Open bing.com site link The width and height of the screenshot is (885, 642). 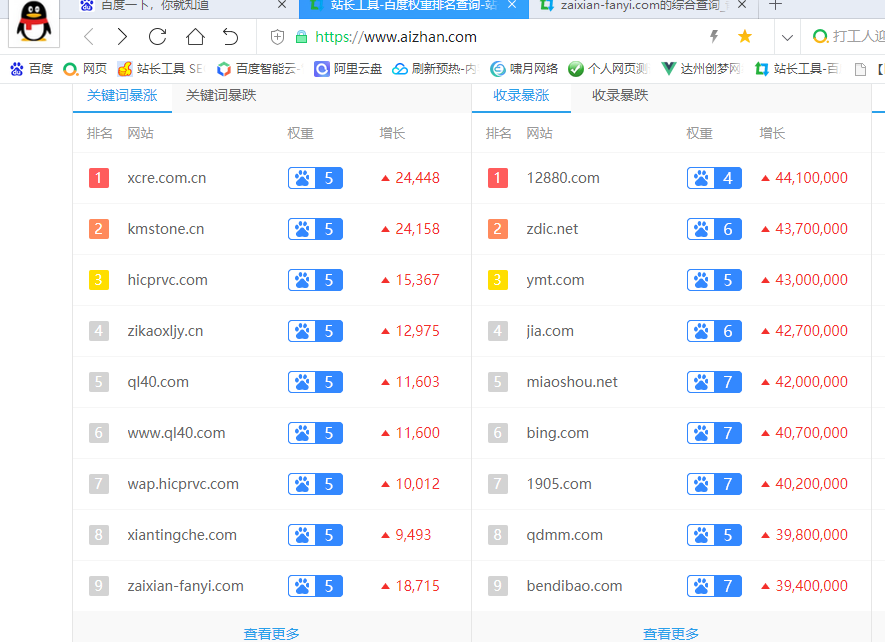coord(557,433)
